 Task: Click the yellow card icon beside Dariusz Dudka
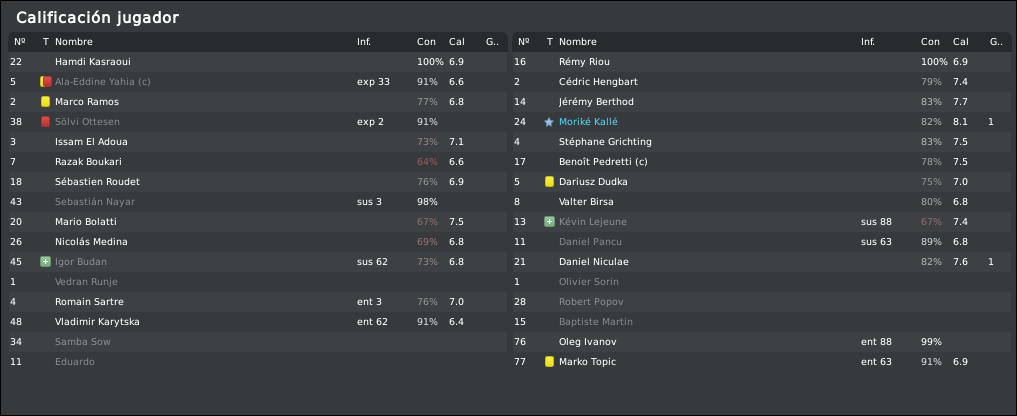(x=549, y=182)
